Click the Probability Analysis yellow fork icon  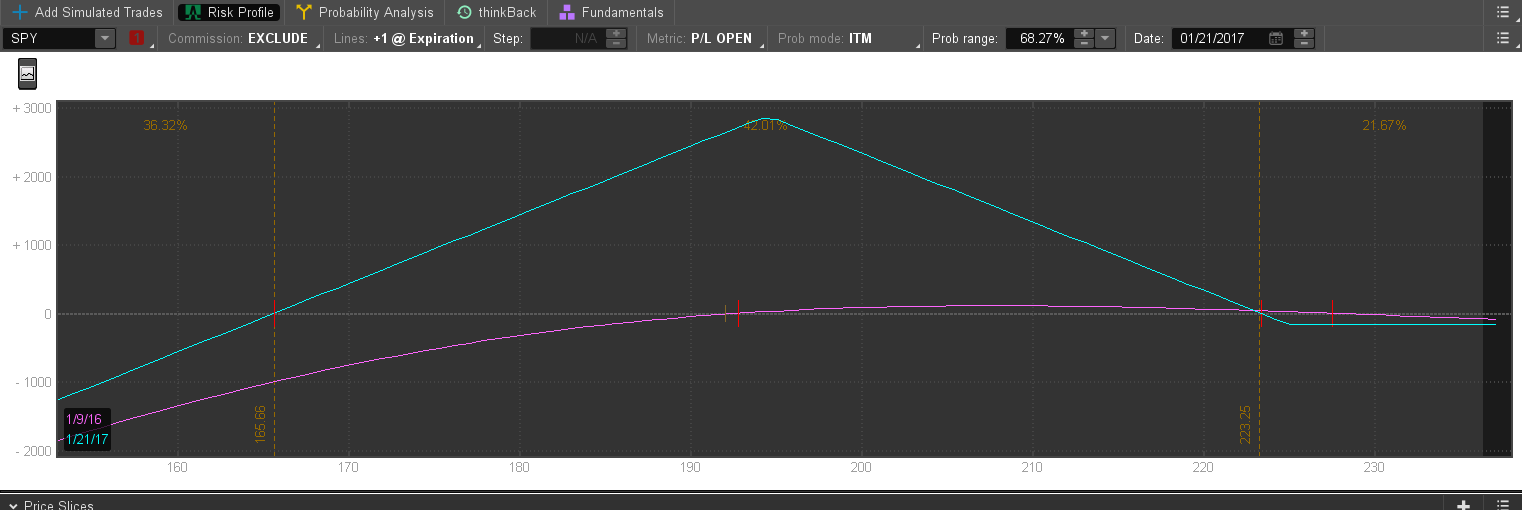tap(304, 12)
